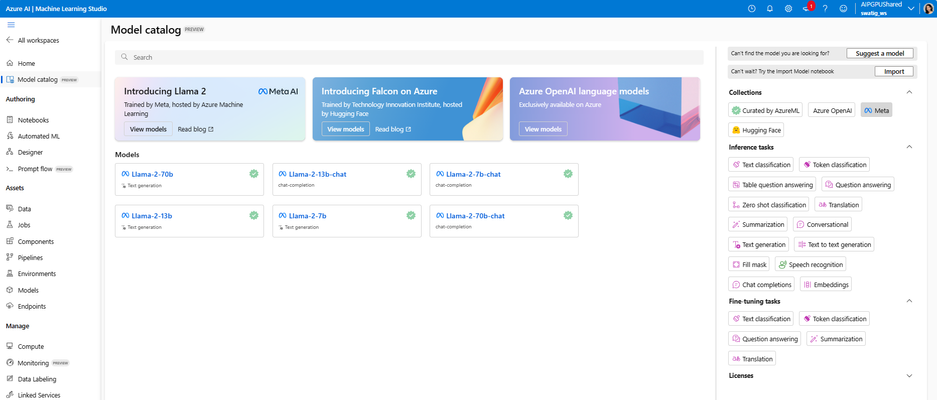Deselect the Meta collection filter
The image size is (937, 400).
[876, 111]
